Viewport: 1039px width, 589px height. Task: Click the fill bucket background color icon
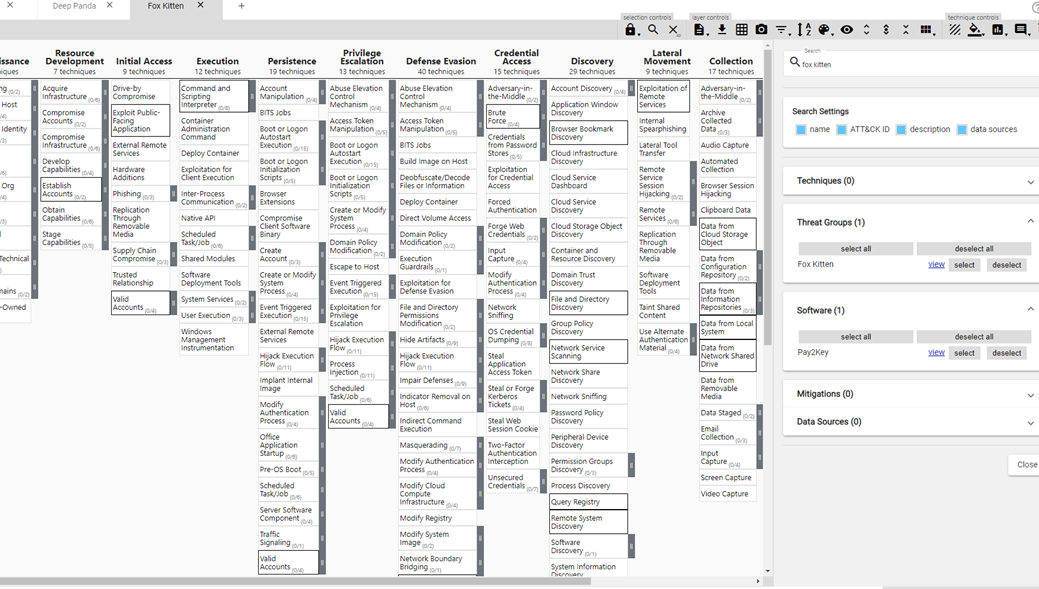976,30
